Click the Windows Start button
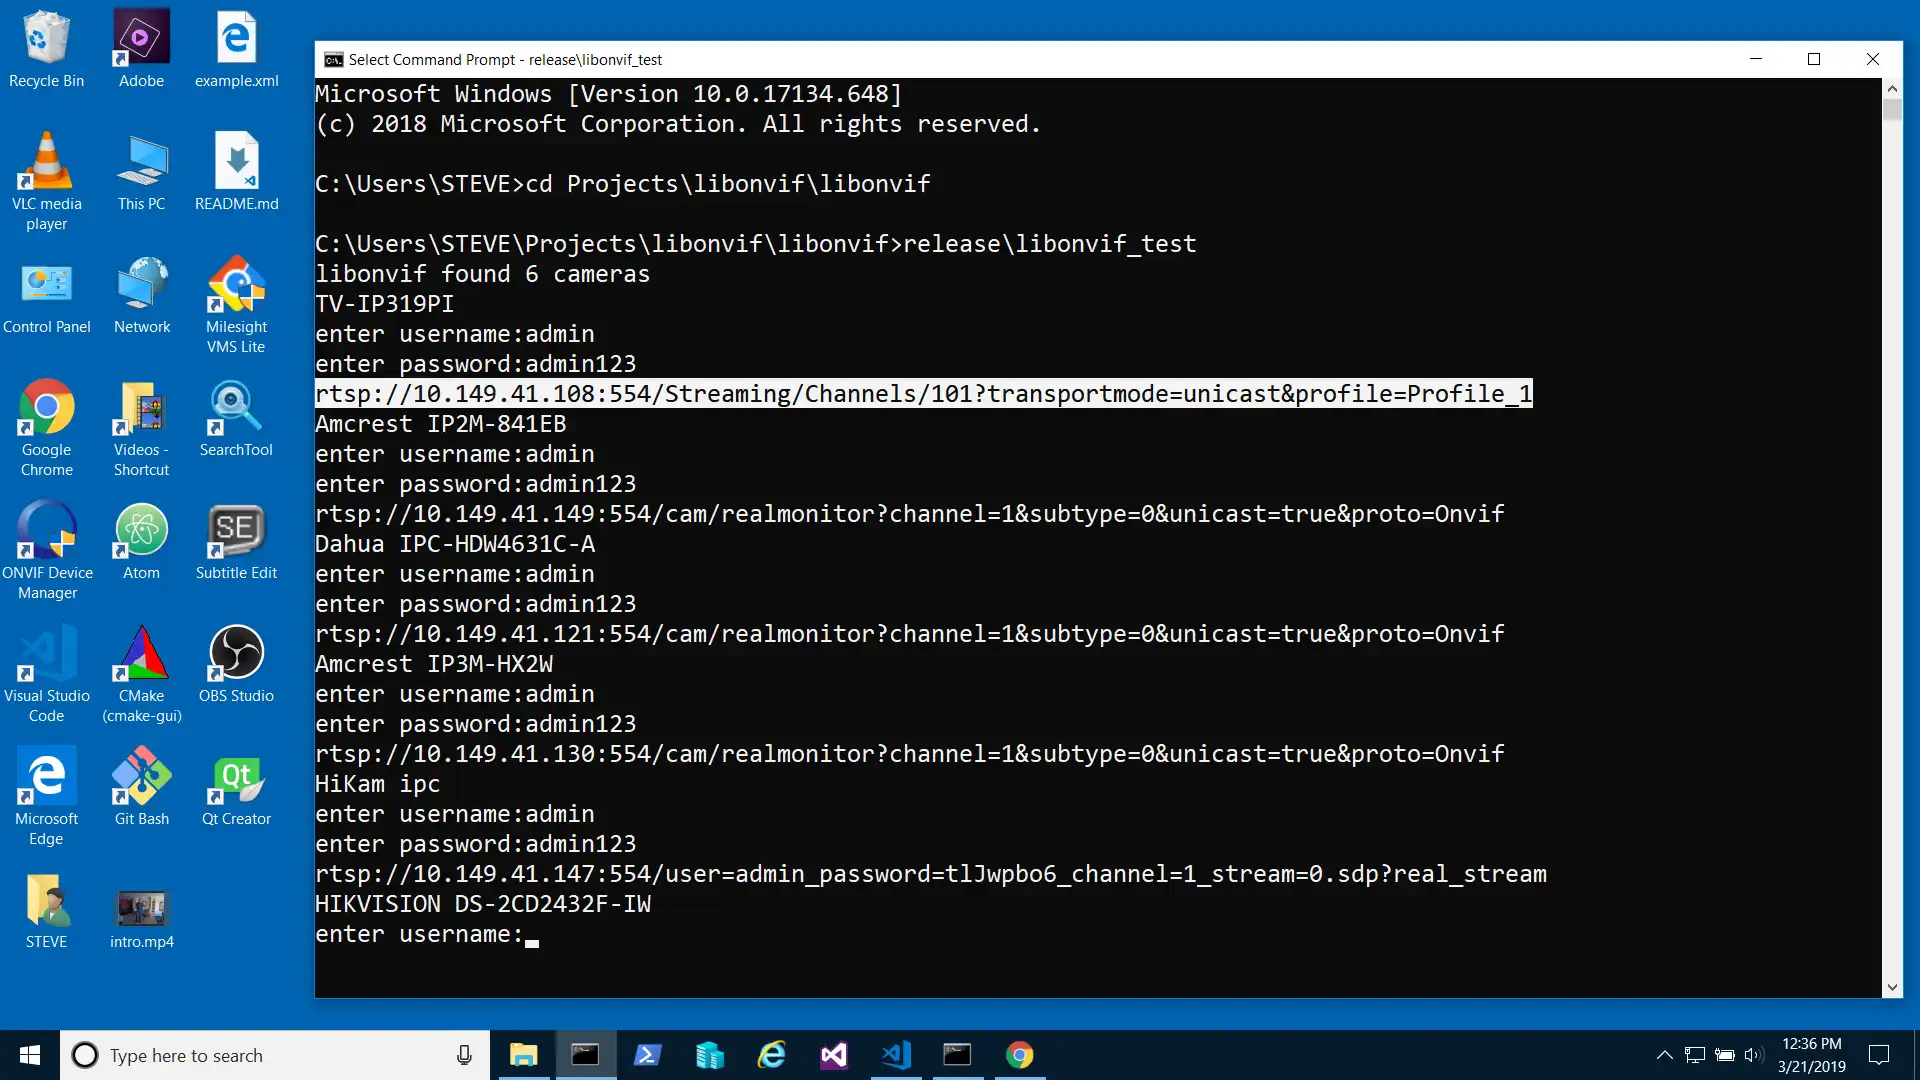Image resolution: width=1920 pixels, height=1080 pixels. (30, 1055)
